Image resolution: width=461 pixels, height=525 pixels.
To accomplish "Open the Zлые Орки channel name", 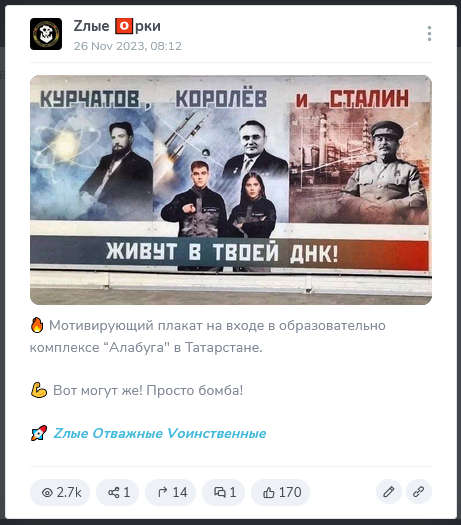I will click(117, 26).
